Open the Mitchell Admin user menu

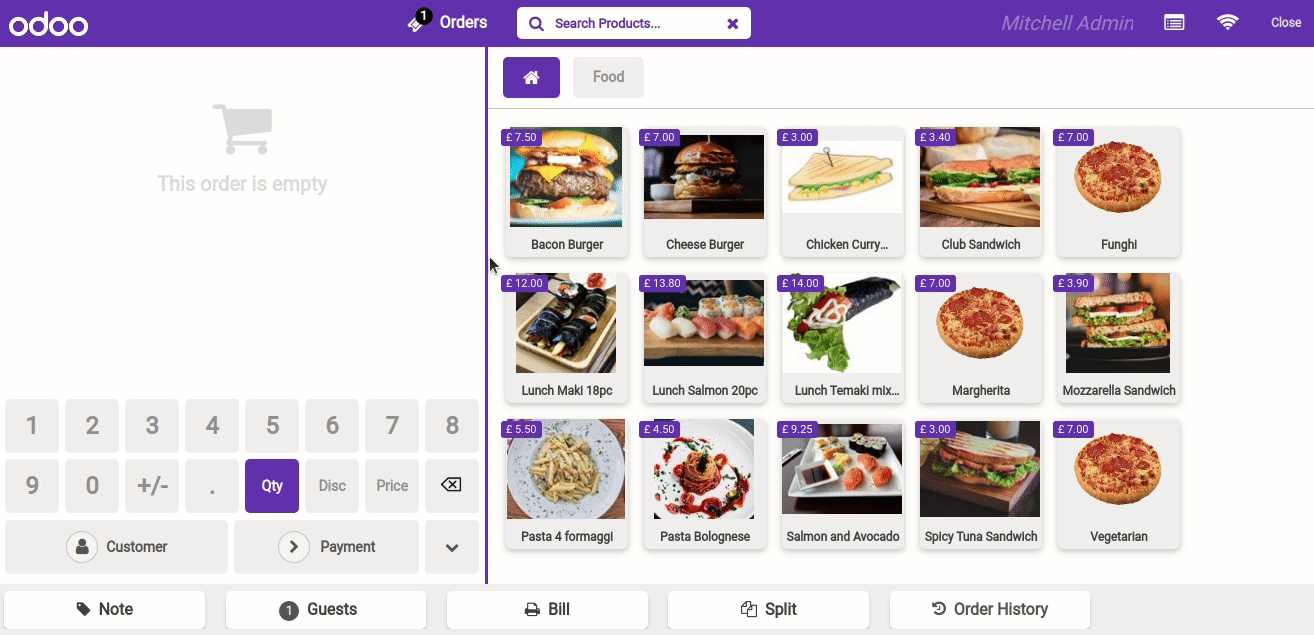1067,23
